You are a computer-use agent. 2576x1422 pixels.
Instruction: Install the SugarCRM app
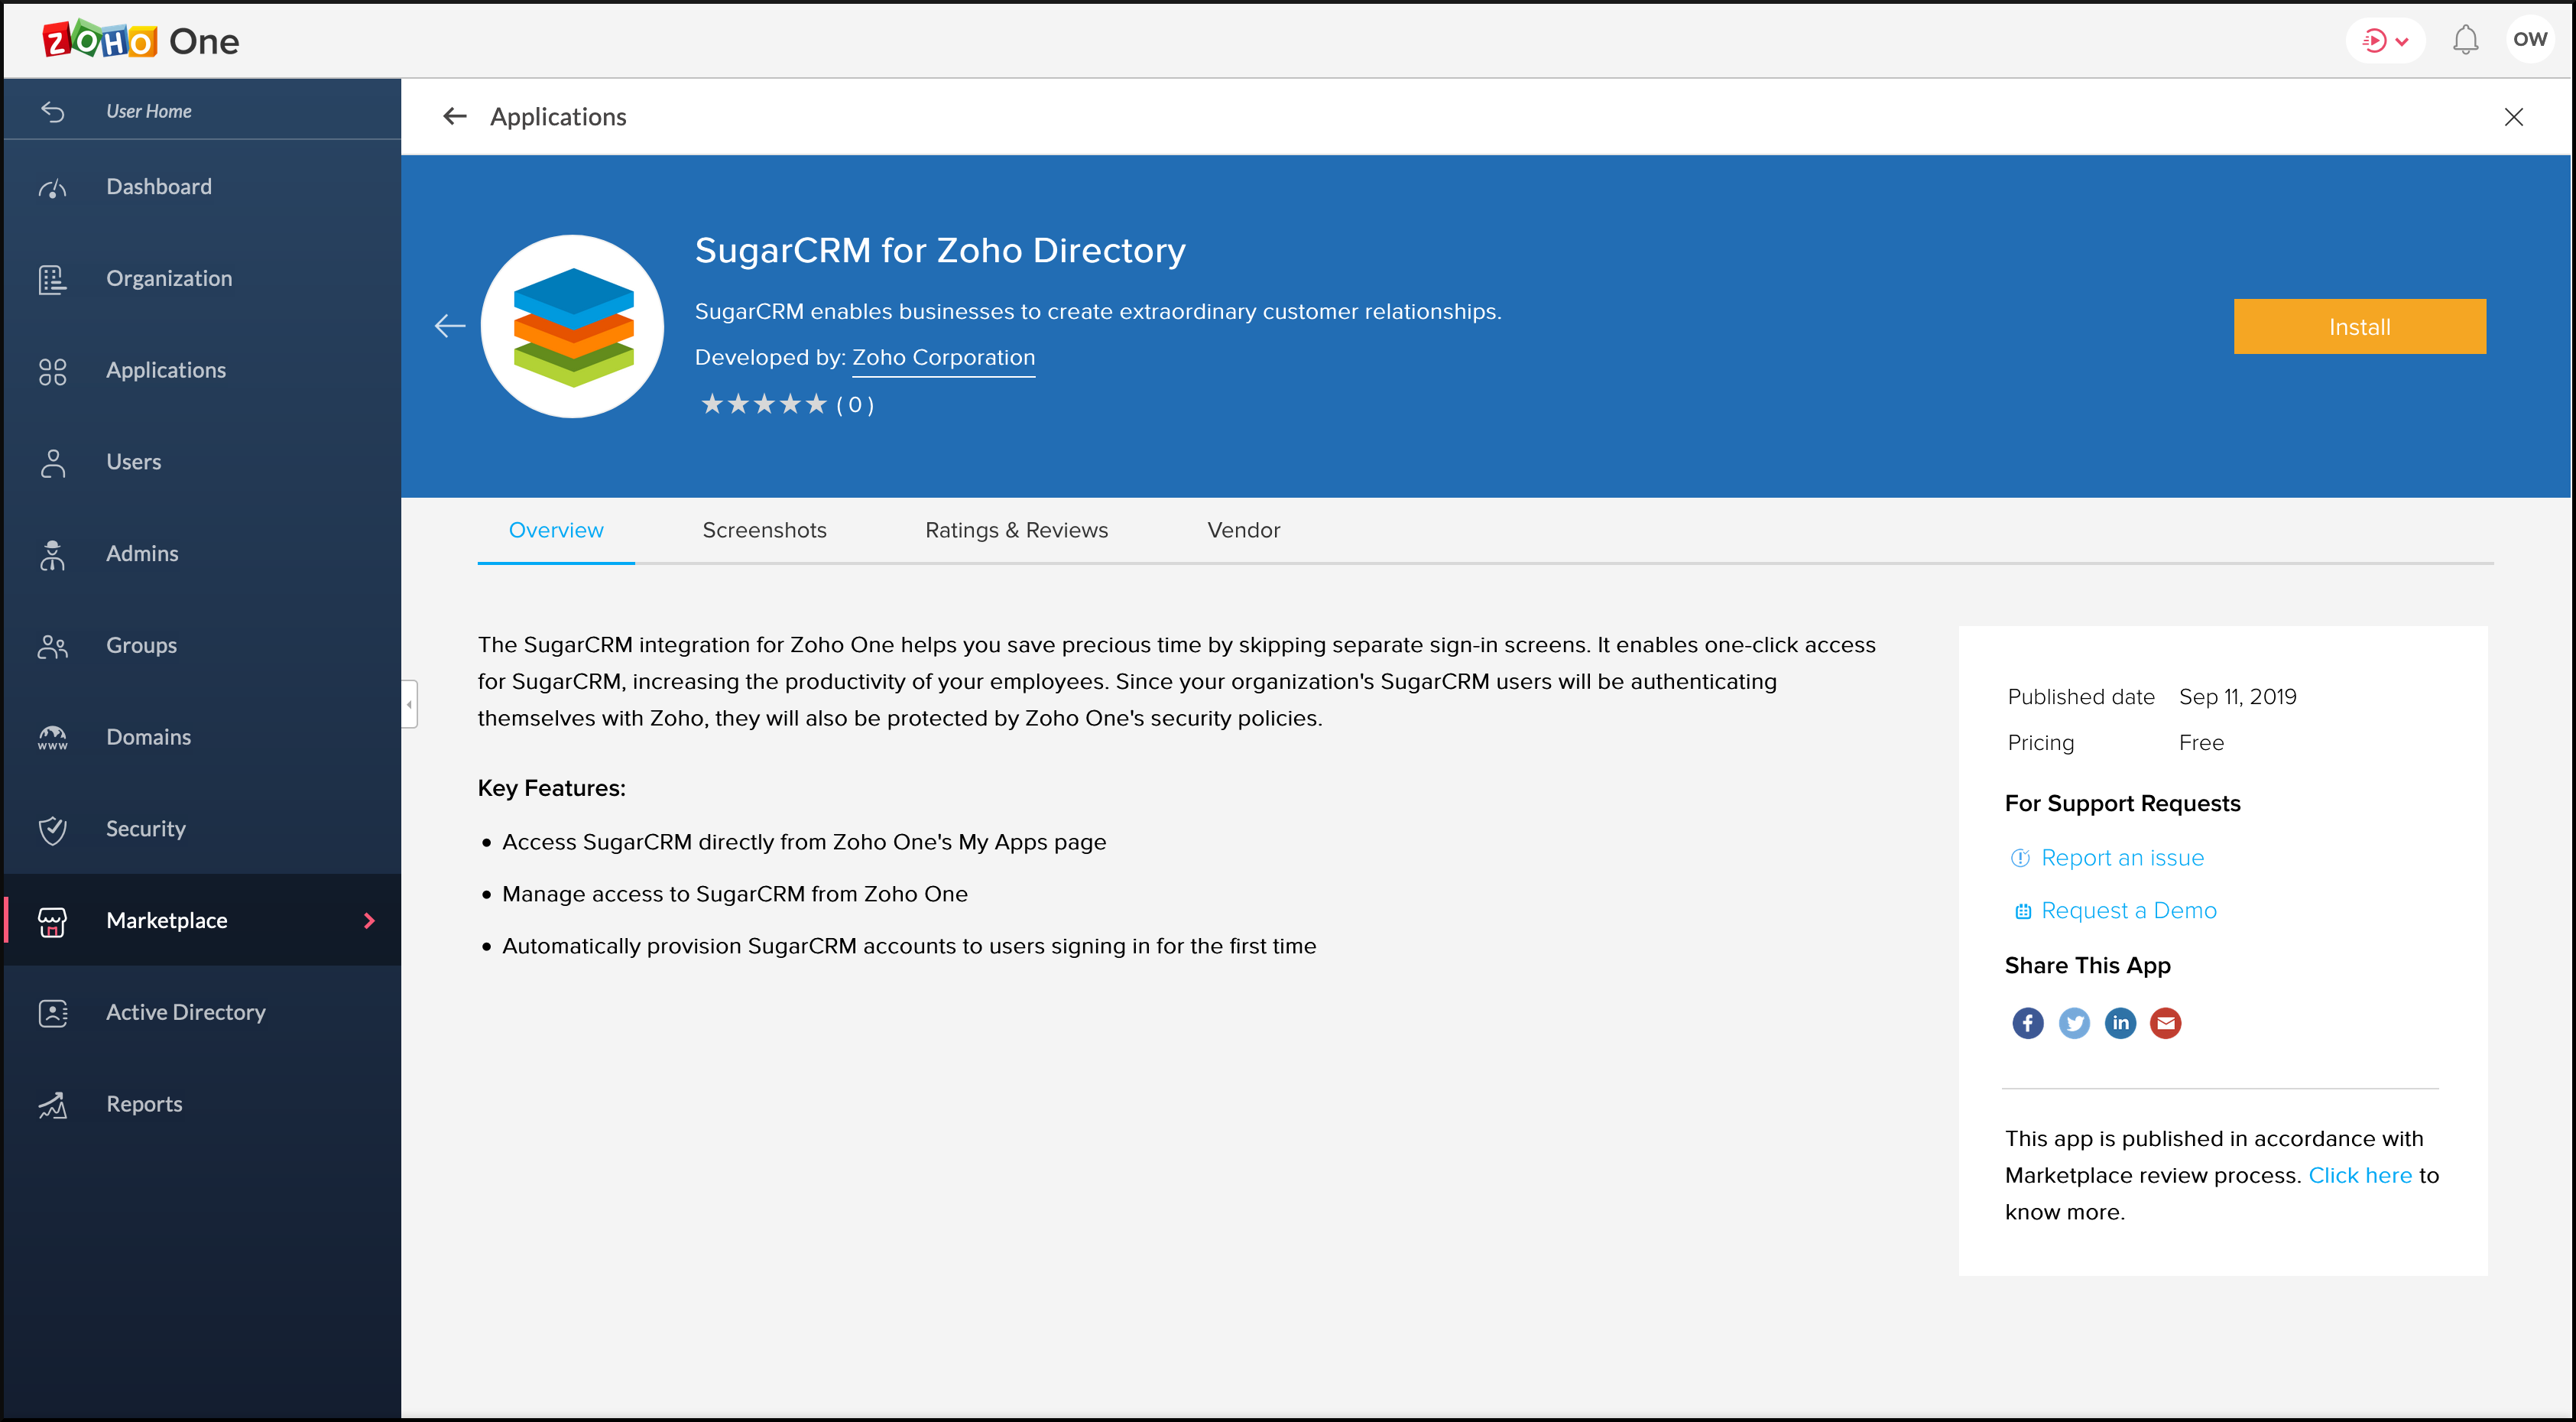(x=2359, y=326)
